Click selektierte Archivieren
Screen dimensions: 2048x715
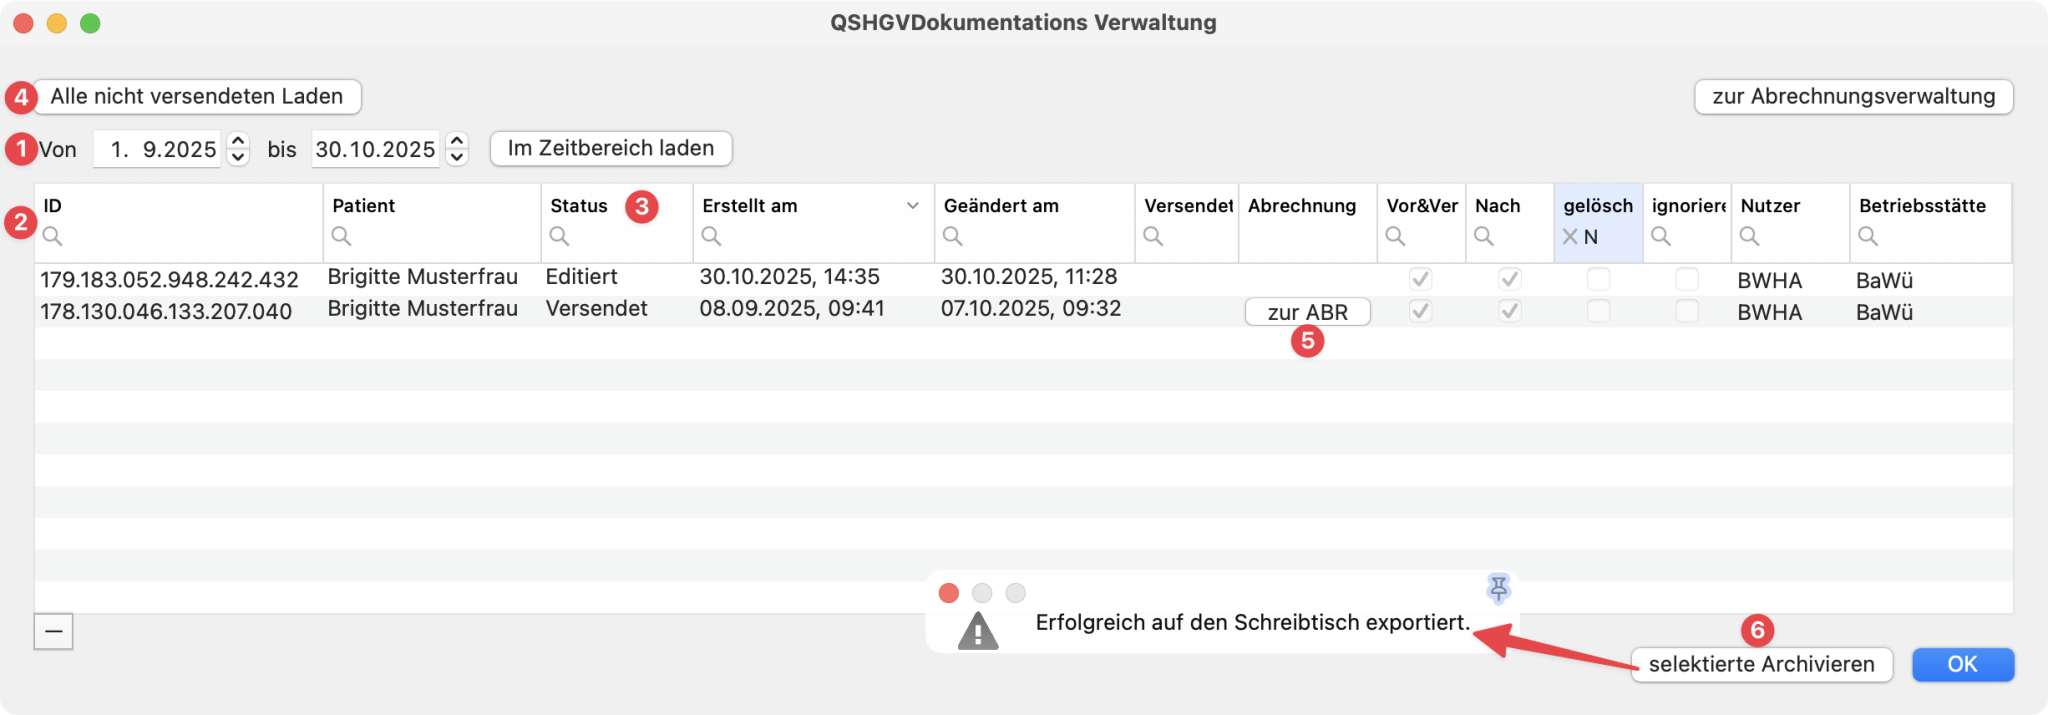click(x=1762, y=664)
